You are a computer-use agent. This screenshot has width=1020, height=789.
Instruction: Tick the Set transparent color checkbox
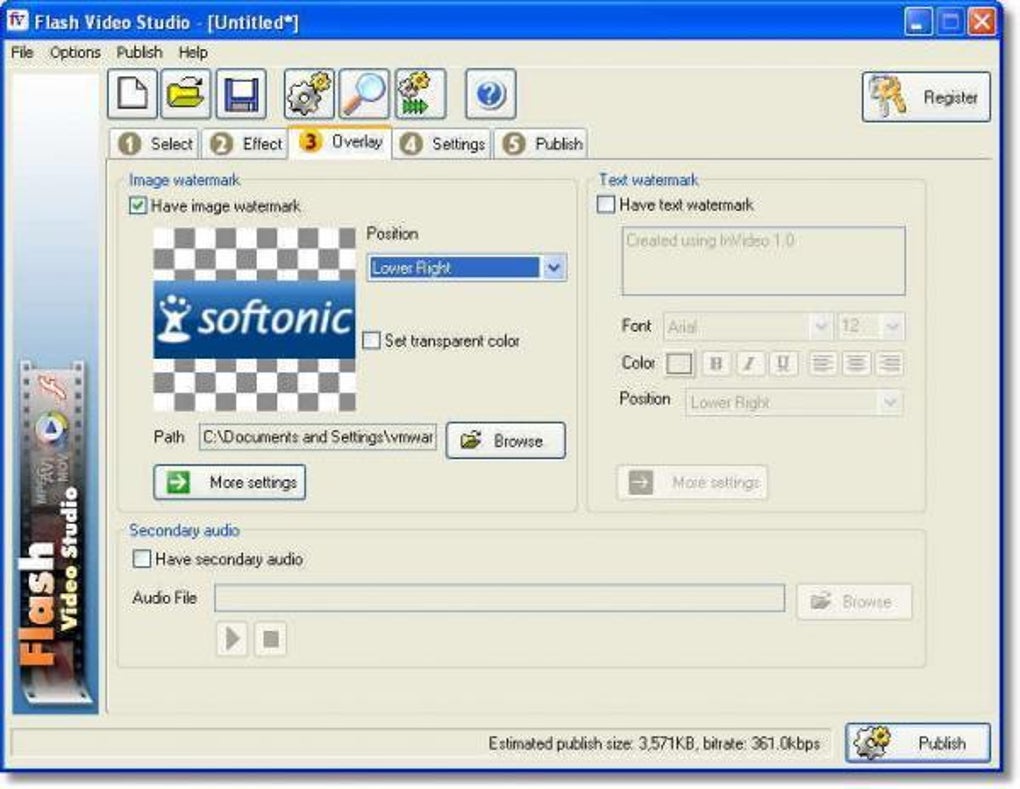pyautogui.click(x=371, y=340)
